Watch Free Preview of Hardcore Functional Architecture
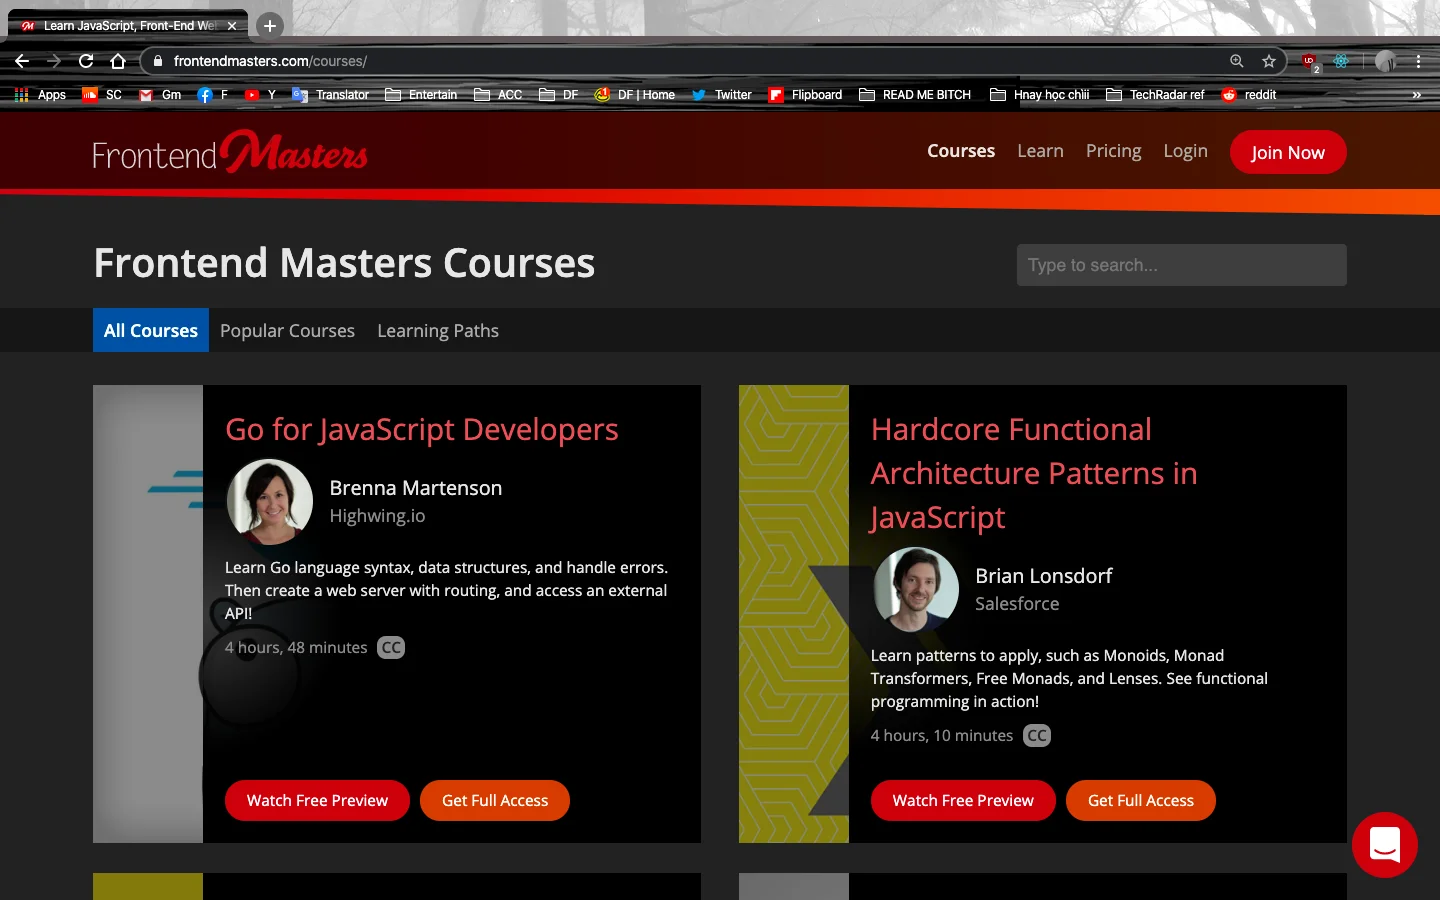Image resolution: width=1440 pixels, height=900 pixels. (963, 800)
